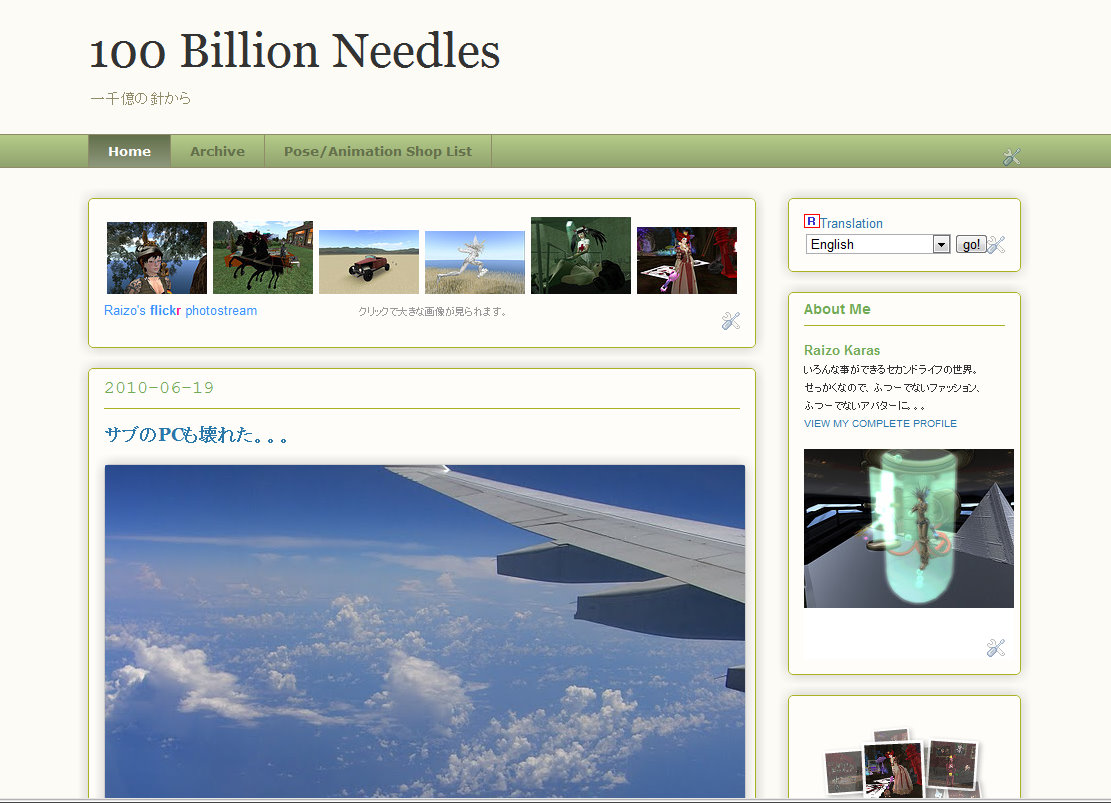Open the woman portrait flickr thumbnail
The height and width of the screenshot is (803, 1111).
click(157, 258)
